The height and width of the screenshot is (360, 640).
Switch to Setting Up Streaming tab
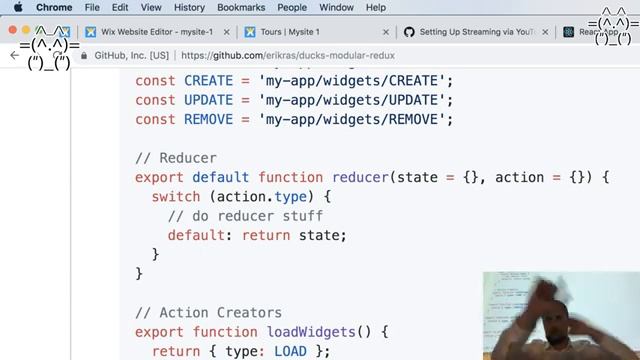[476, 32]
